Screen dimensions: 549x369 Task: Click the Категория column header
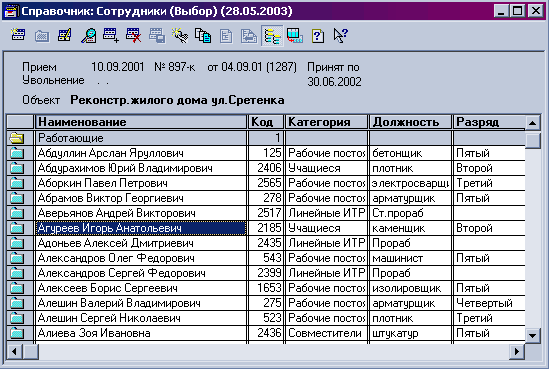coord(326,122)
